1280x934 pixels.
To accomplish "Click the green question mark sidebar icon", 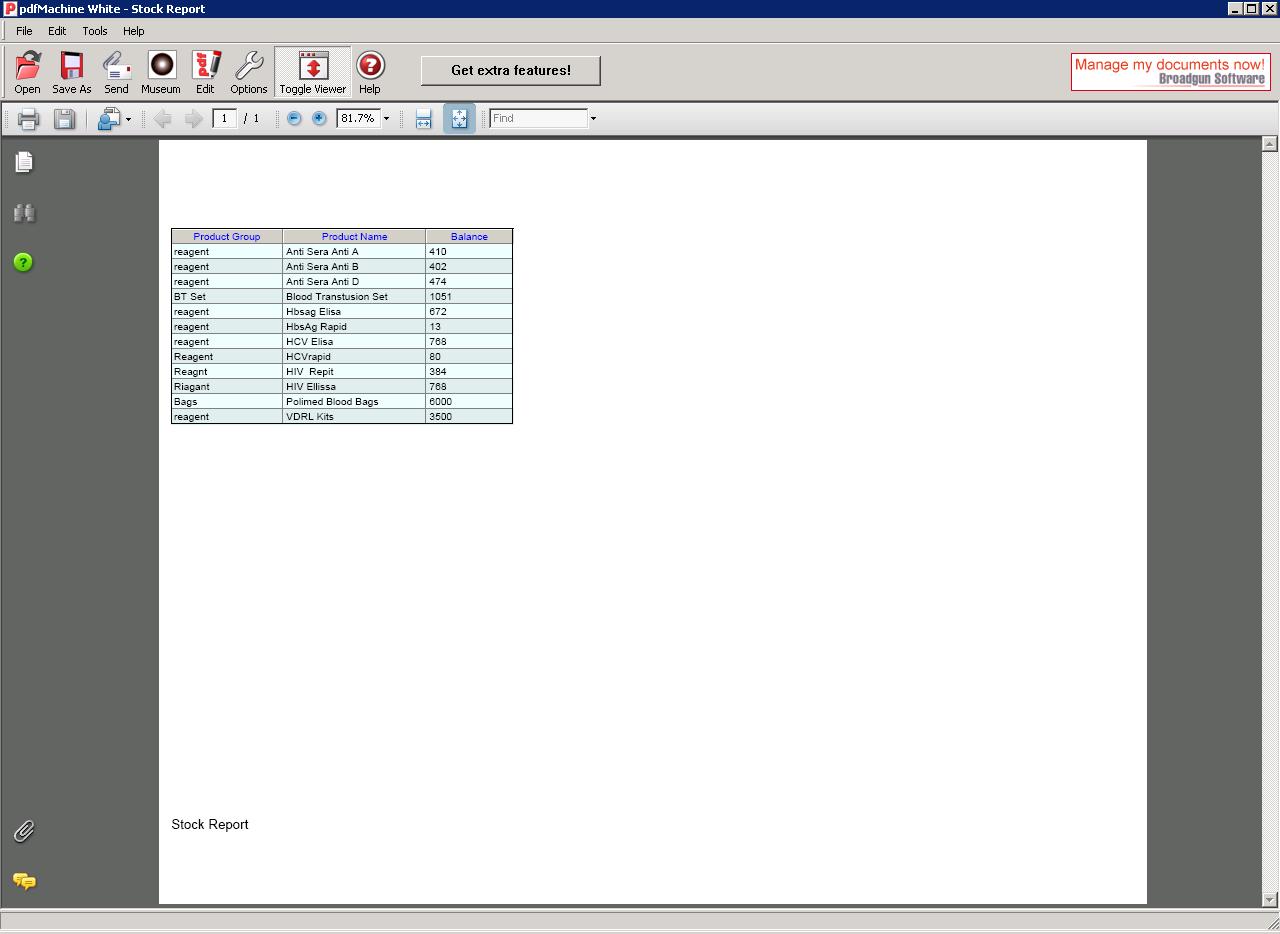I will click(23, 262).
